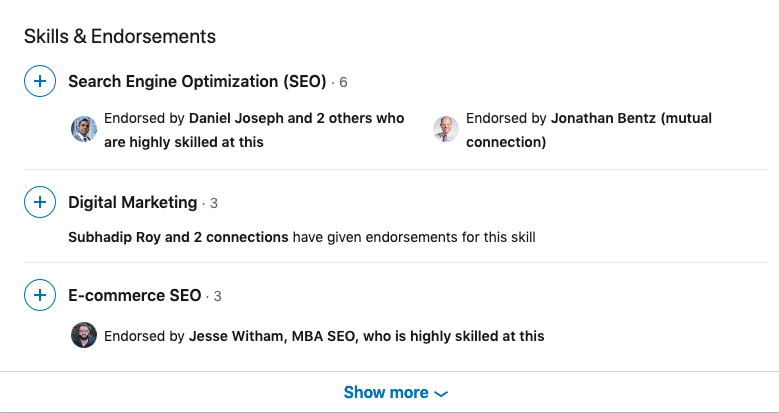Screen dimensions: 779x413
Task: Click the plus icon beside Digital Marketing
Action: (39, 203)
